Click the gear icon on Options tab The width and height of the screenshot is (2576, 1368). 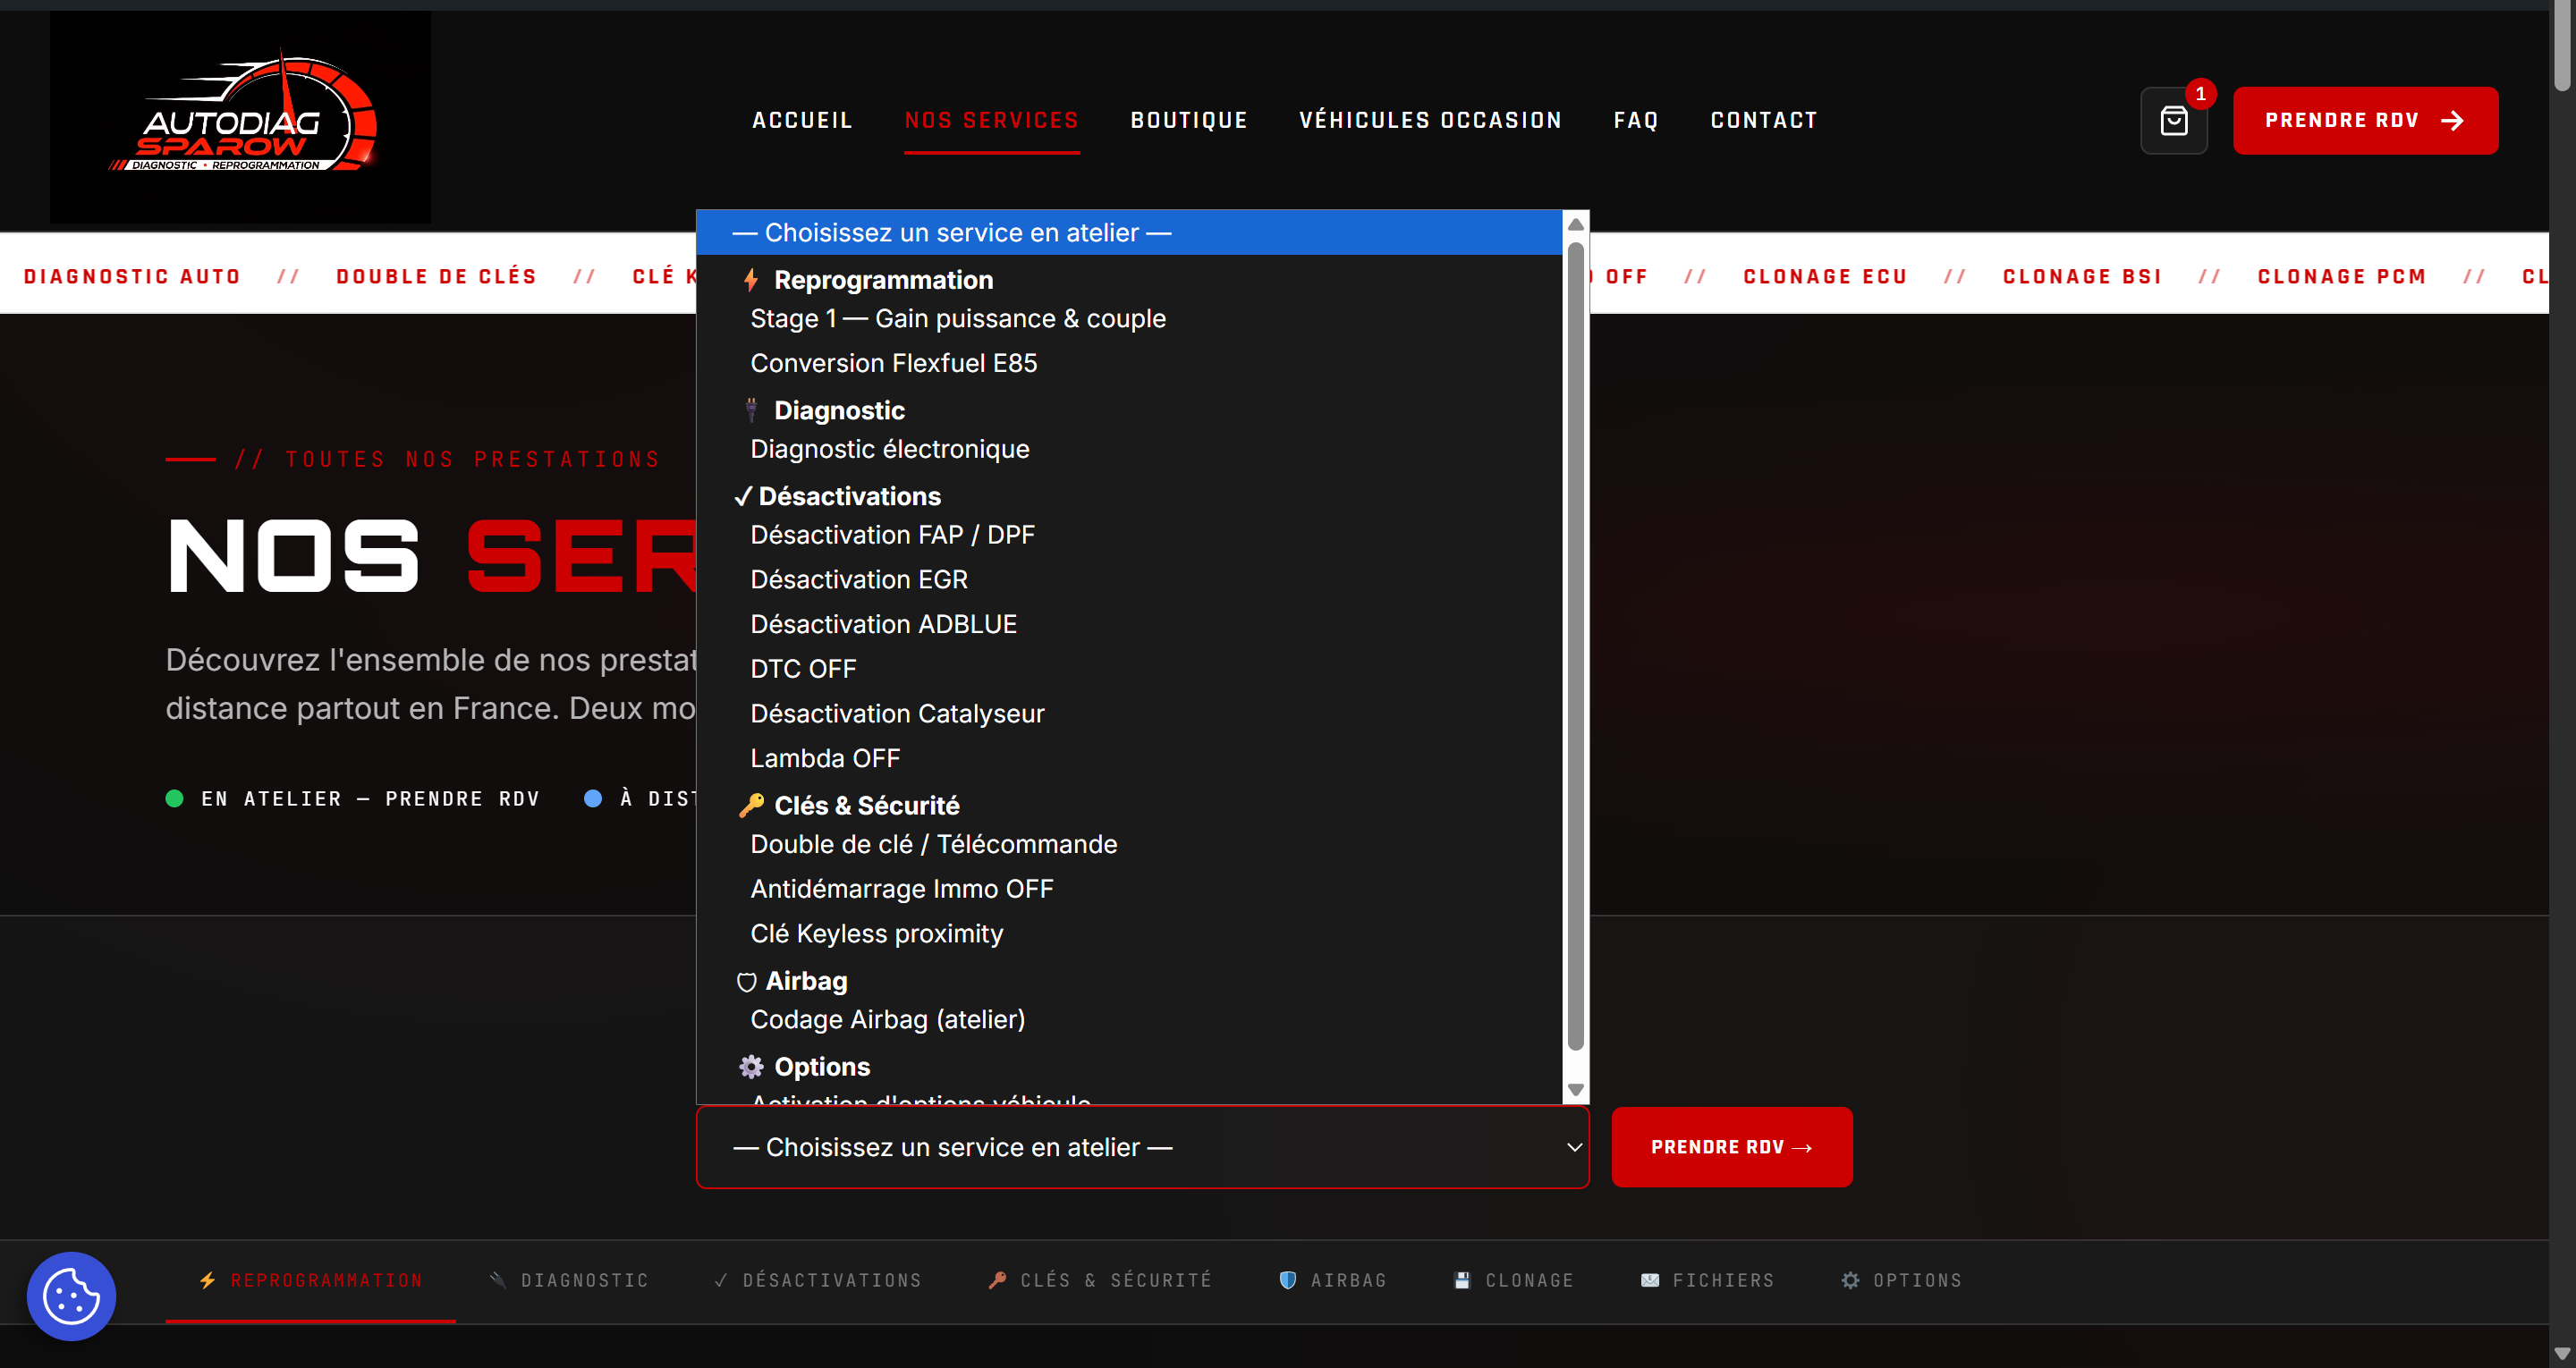pyautogui.click(x=1850, y=1280)
